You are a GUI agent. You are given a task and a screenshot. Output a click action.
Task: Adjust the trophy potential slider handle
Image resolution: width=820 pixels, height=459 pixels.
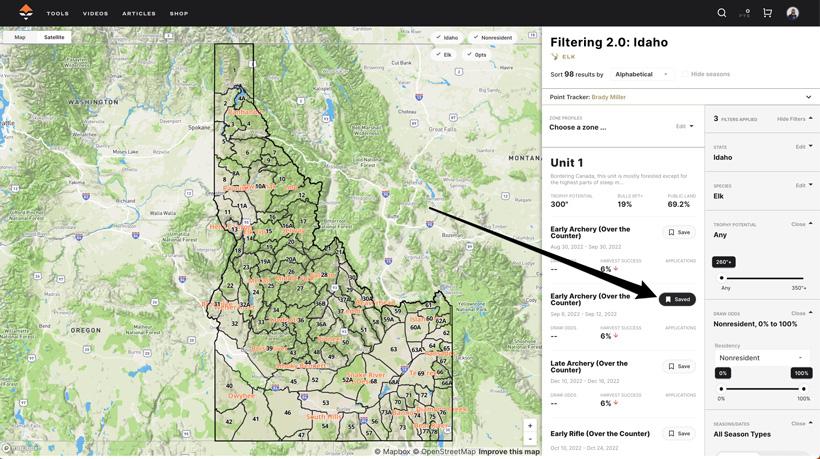pyautogui.click(x=722, y=278)
